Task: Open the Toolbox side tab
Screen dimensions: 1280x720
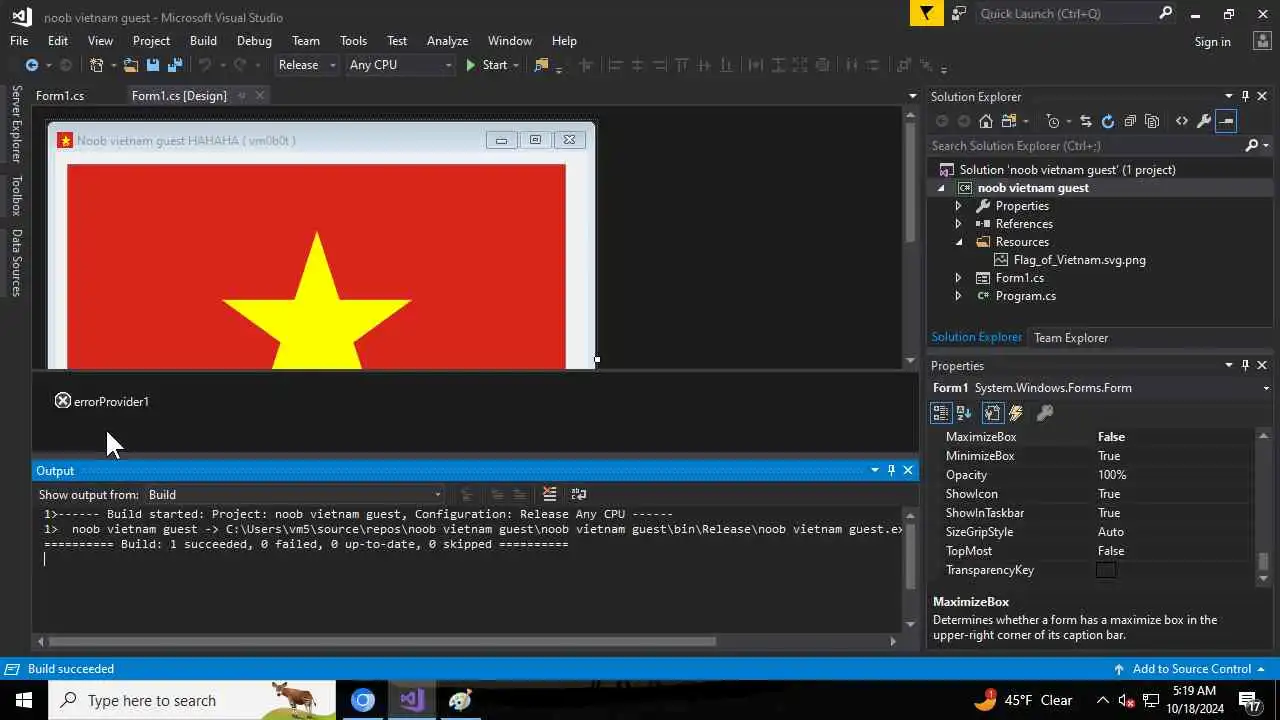Action: coord(16,196)
